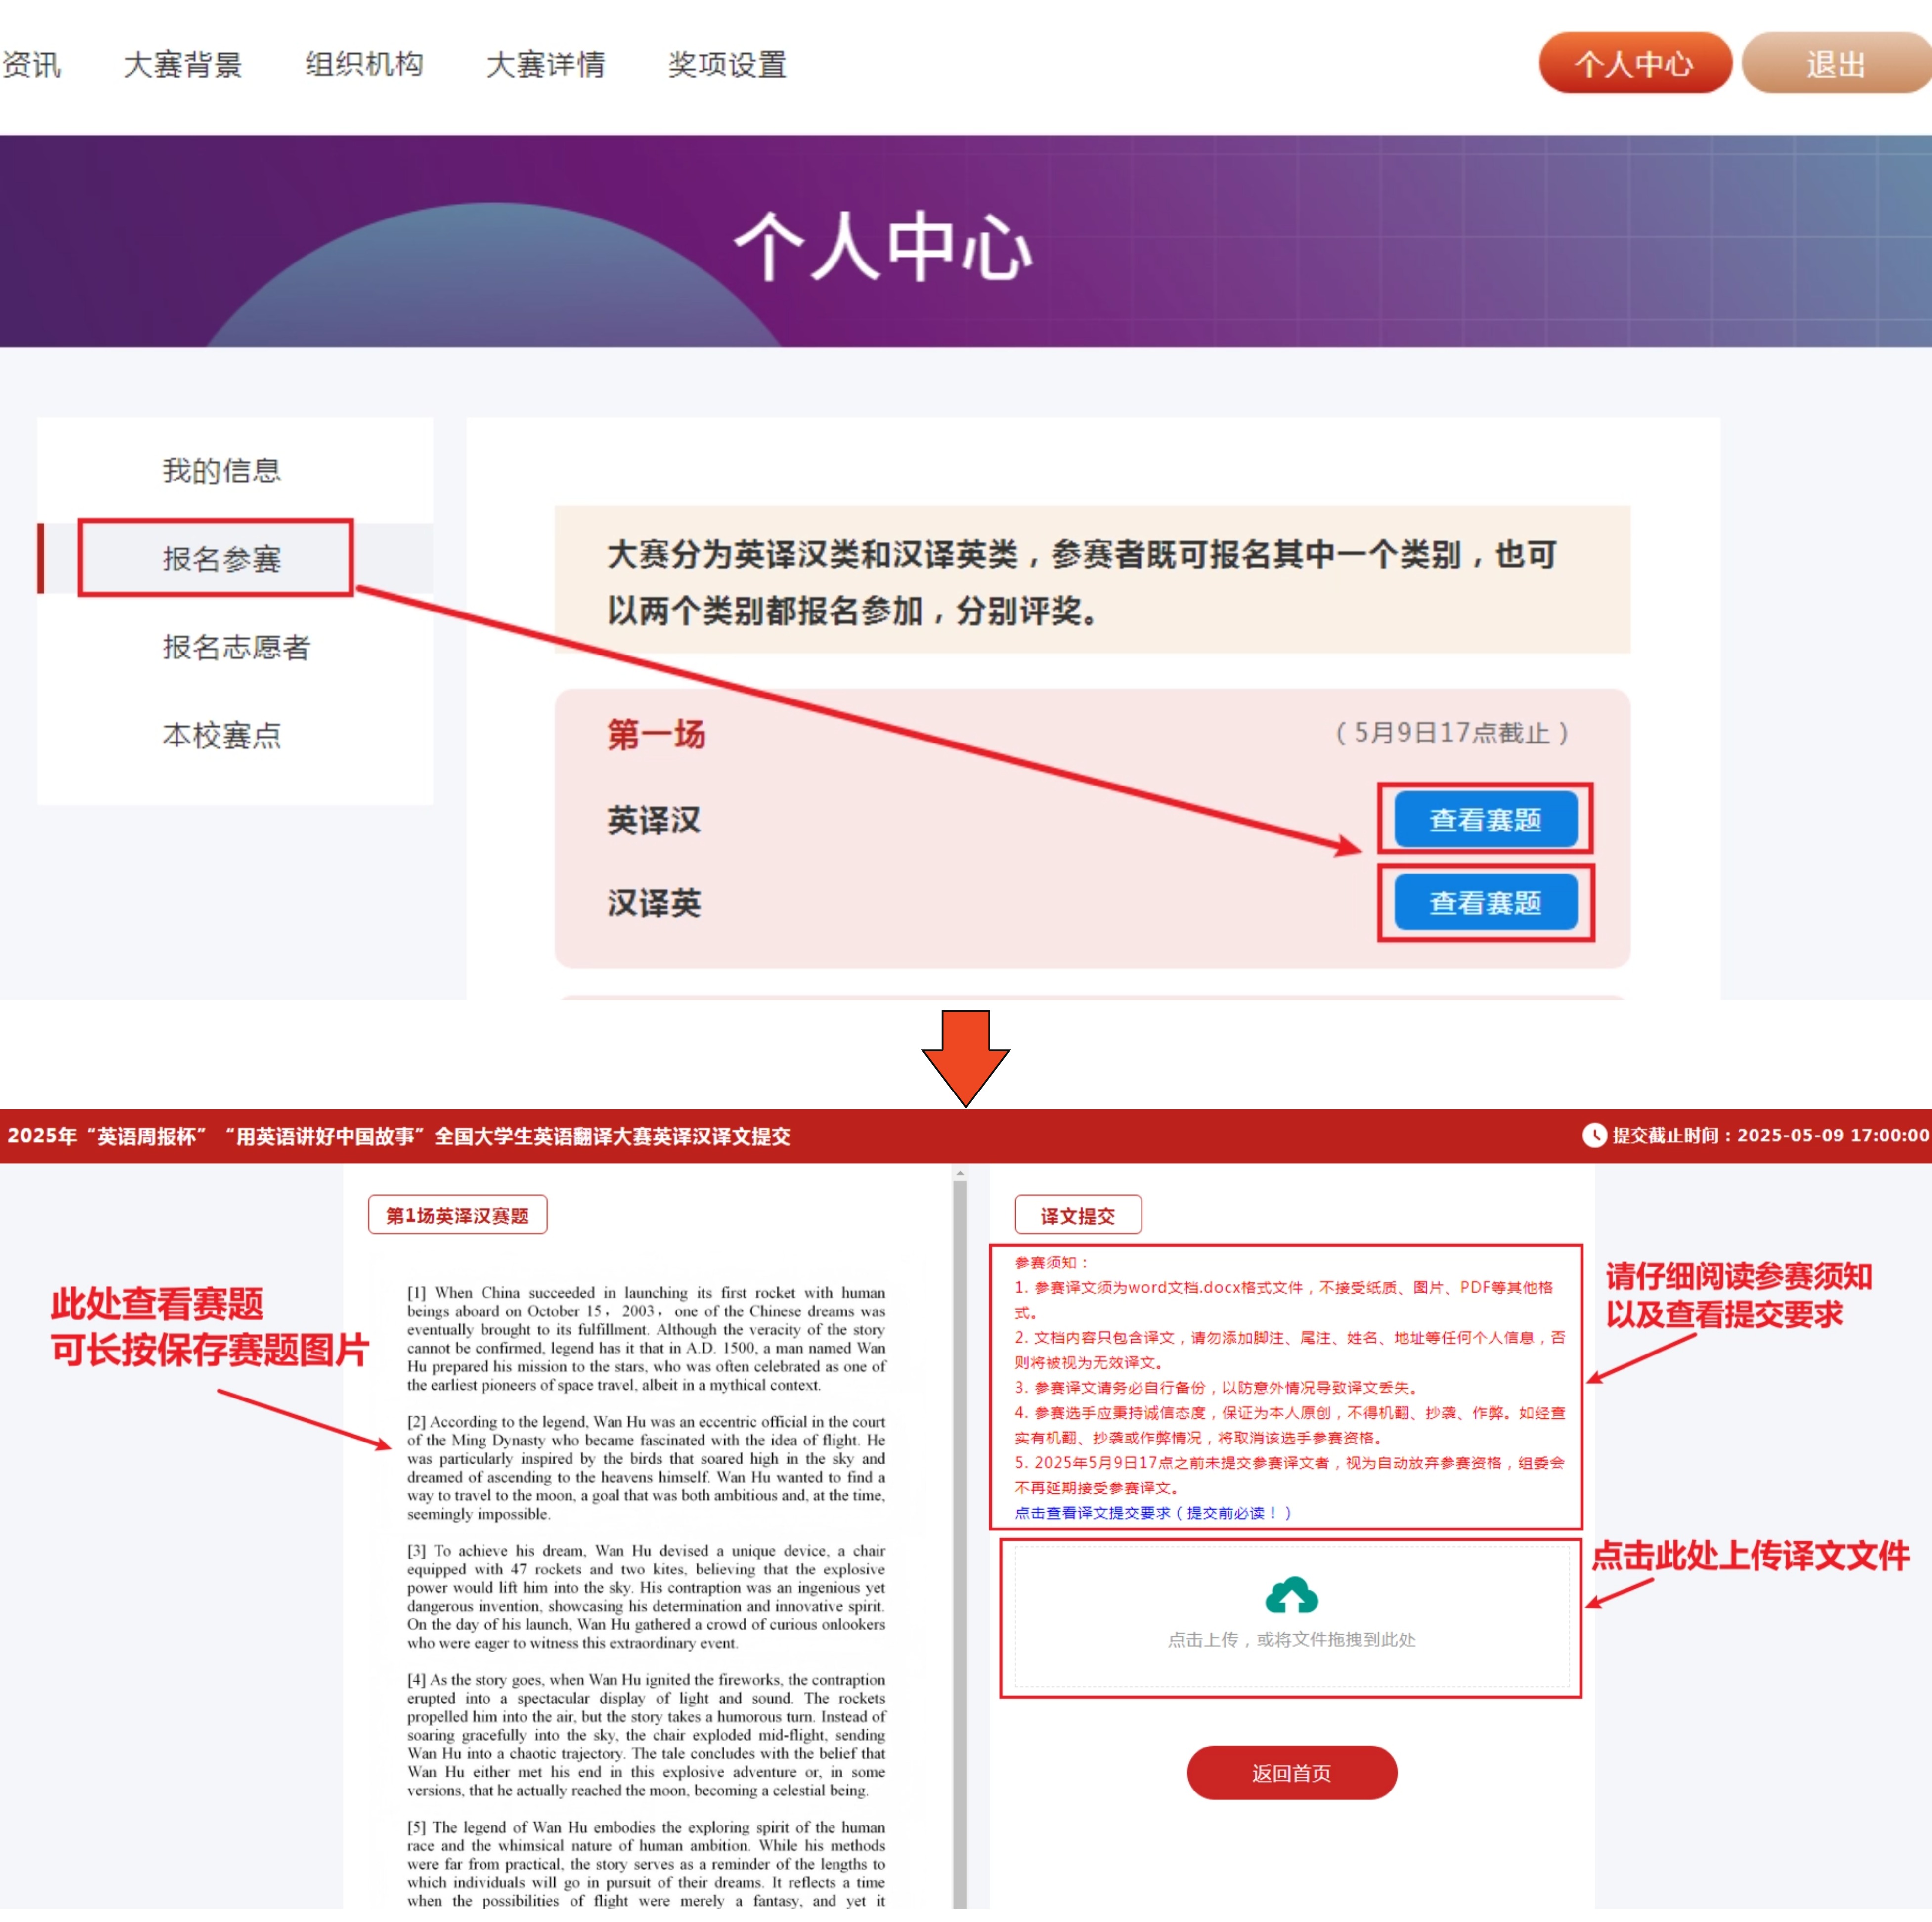Select 报名参赛 in the sidebar
Image resolution: width=1932 pixels, height=1922 pixels.
pos(221,558)
